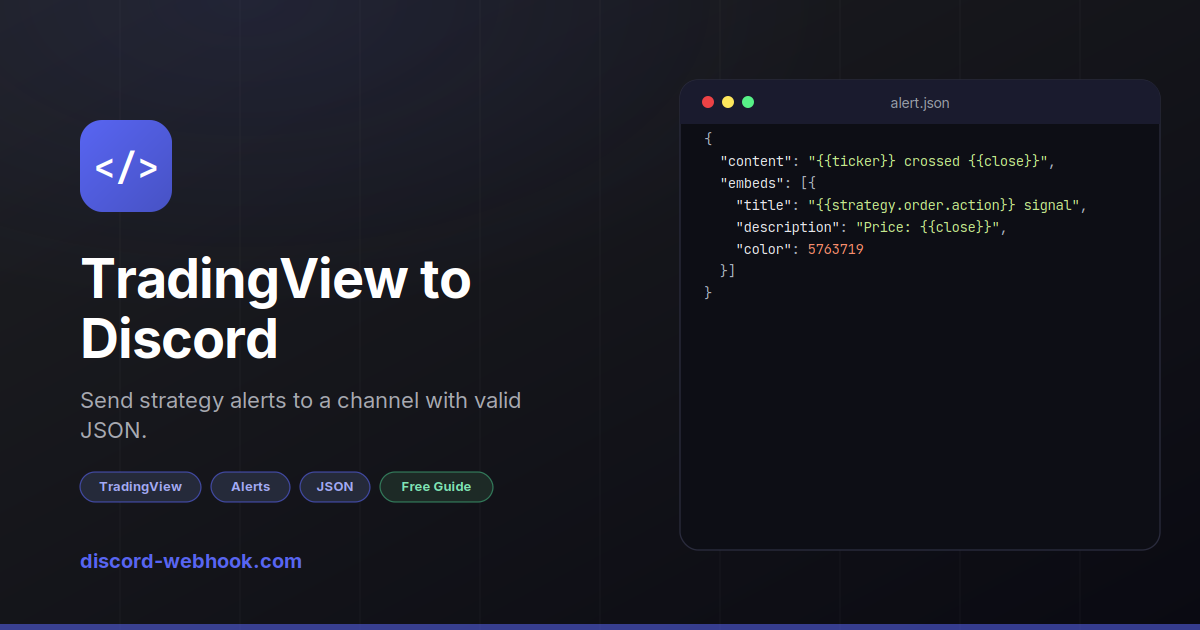This screenshot has height=630, width=1200.
Task: Click the code brackets logo icon
Action: (126, 166)
